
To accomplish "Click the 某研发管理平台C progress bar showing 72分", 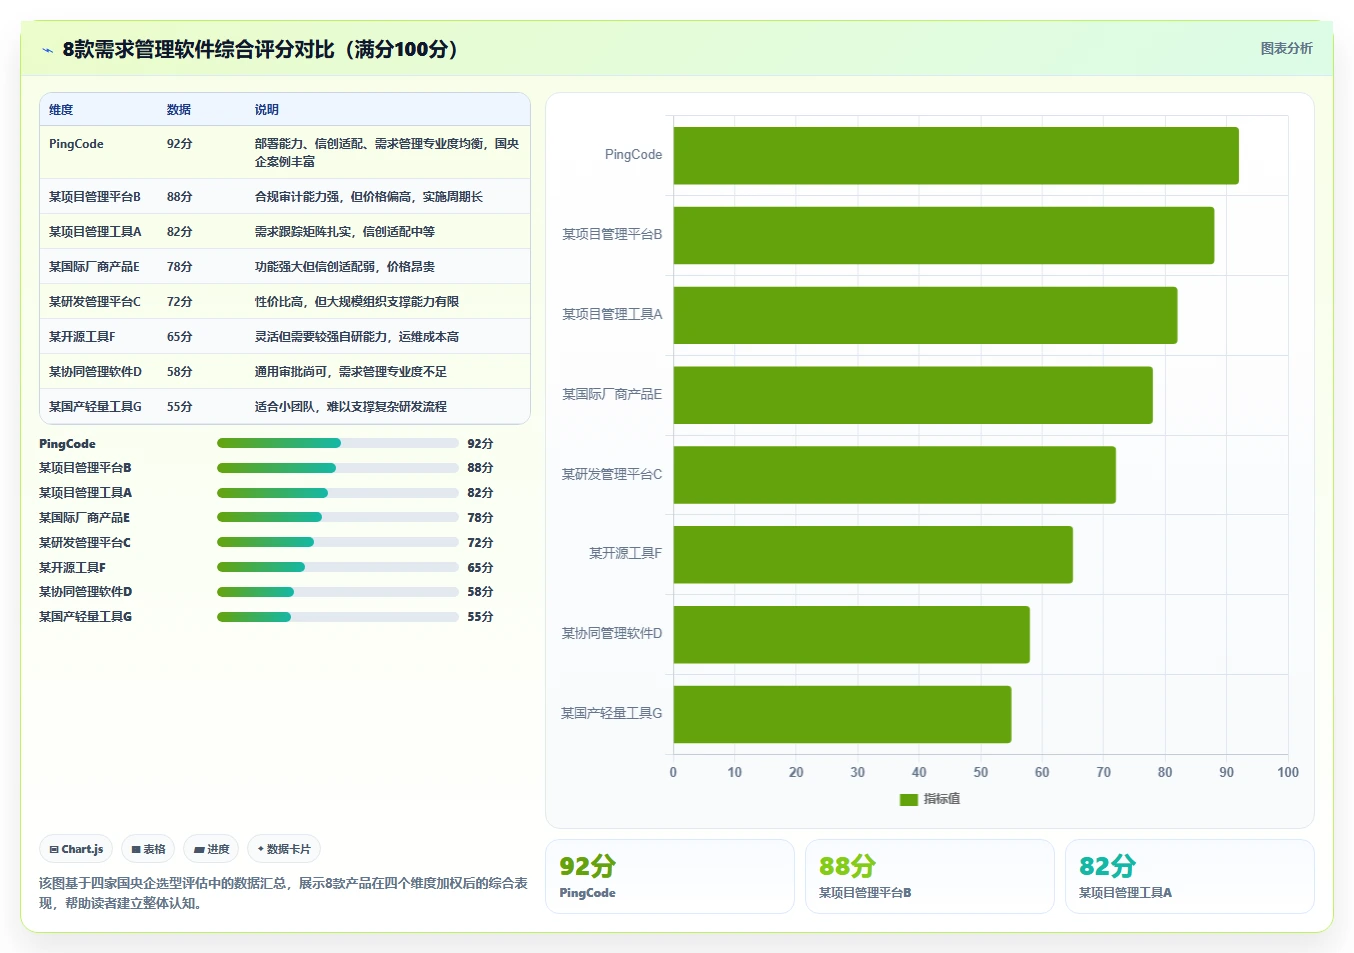I will click(338, 542).
